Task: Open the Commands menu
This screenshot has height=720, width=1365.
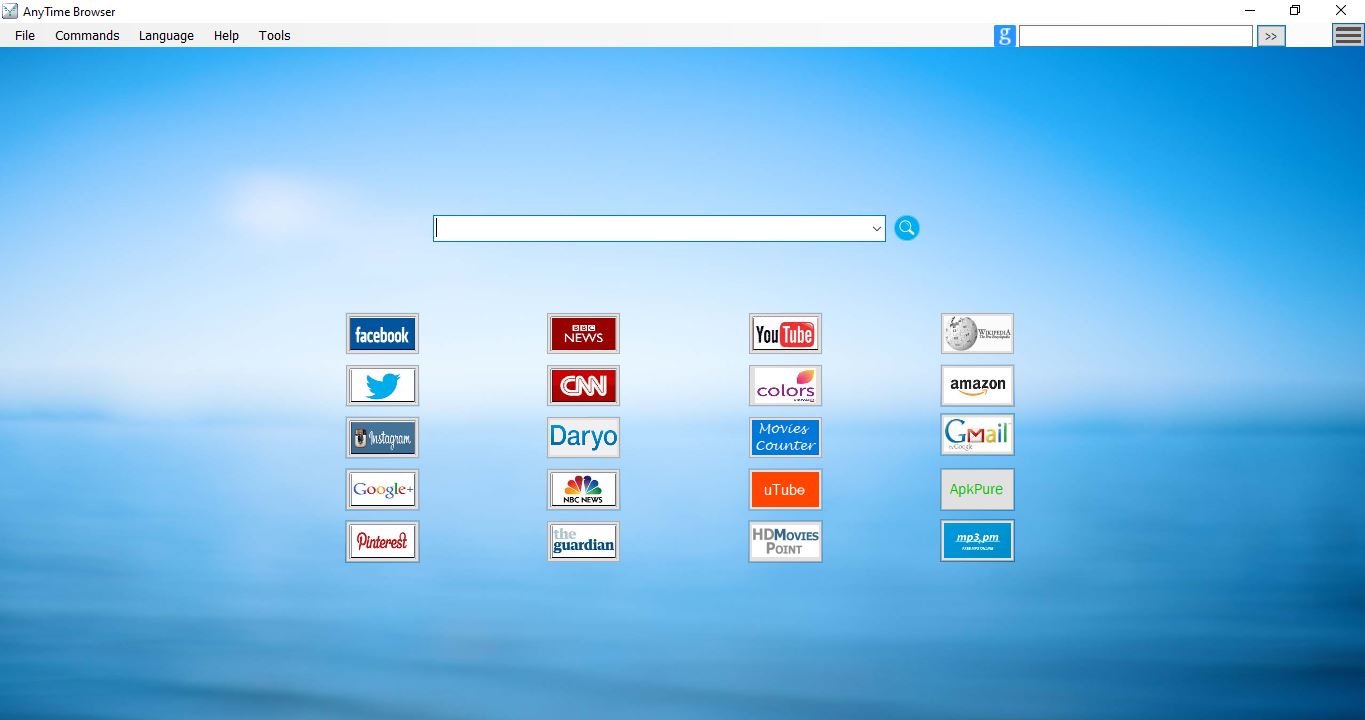Action: [x=87, y=35]
